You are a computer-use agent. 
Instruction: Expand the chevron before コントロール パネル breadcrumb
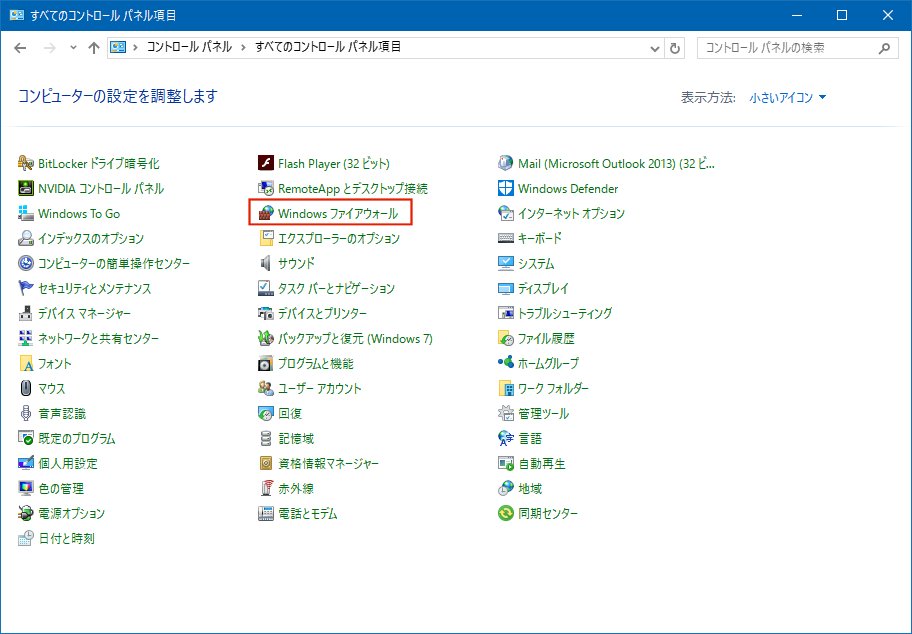click(x=136, y=48)
